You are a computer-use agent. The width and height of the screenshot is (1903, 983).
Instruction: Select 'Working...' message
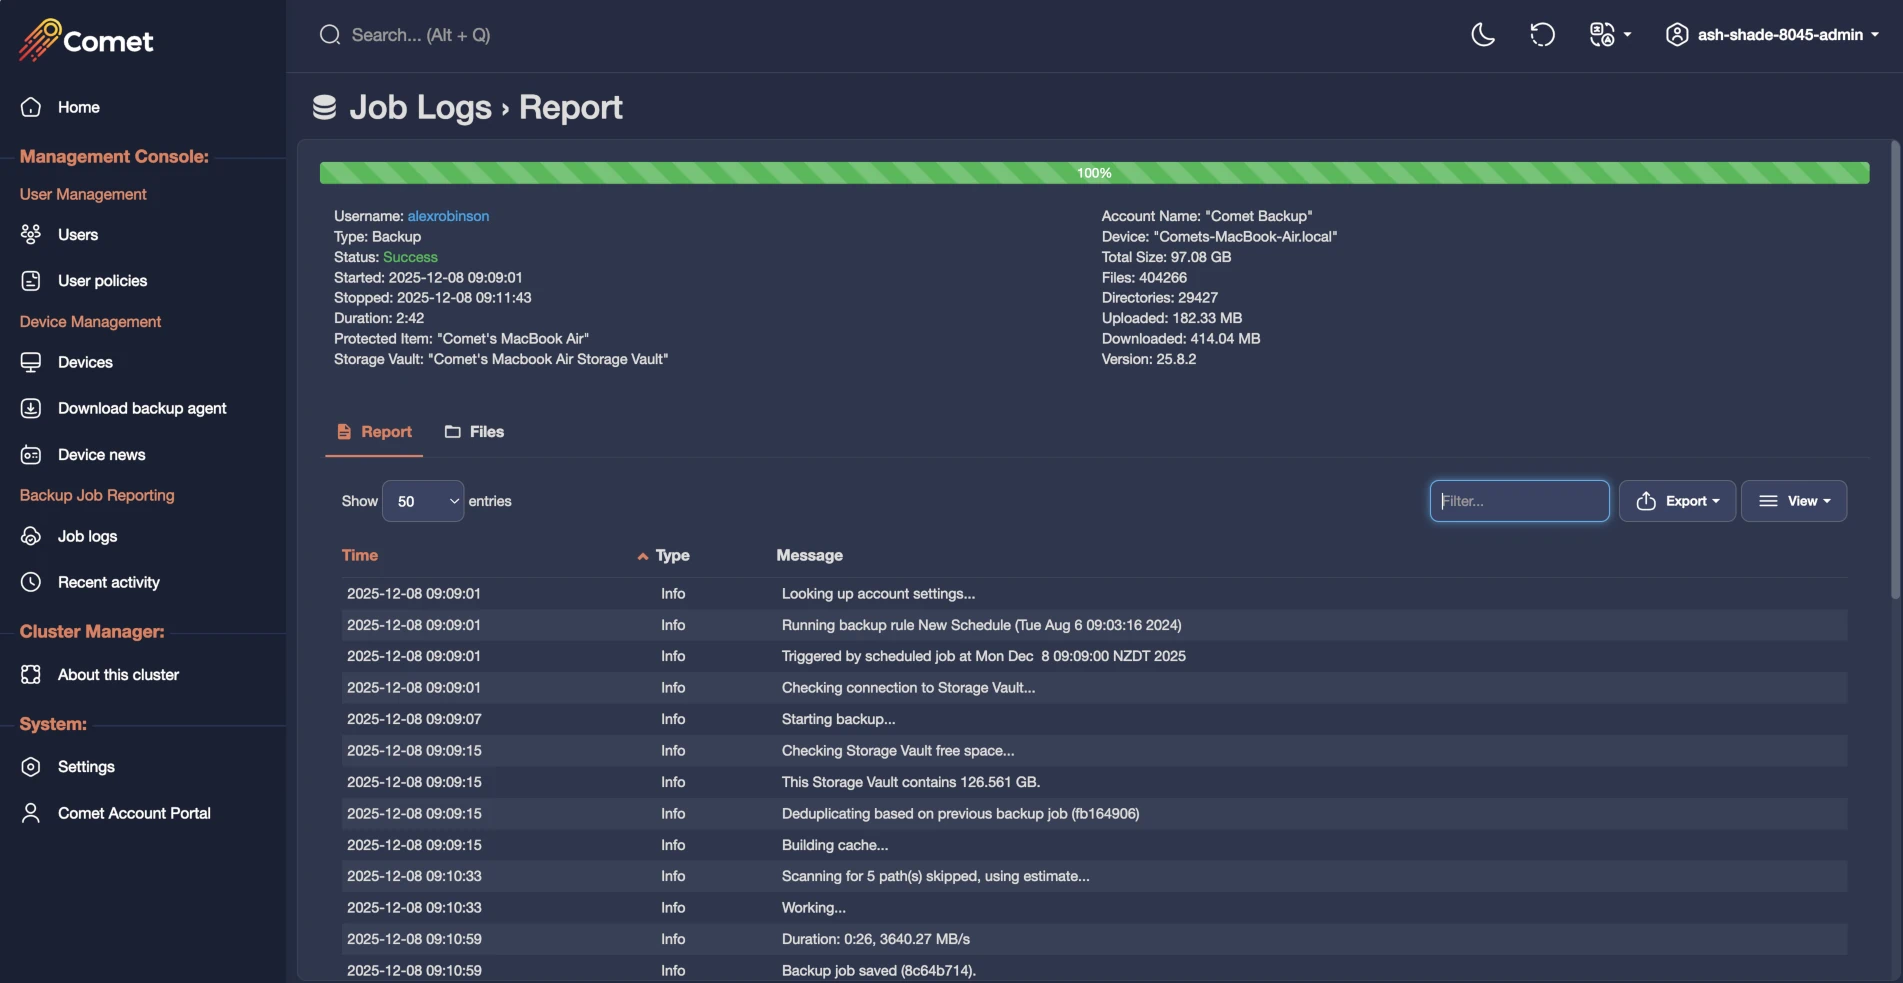tap(813, 908)
